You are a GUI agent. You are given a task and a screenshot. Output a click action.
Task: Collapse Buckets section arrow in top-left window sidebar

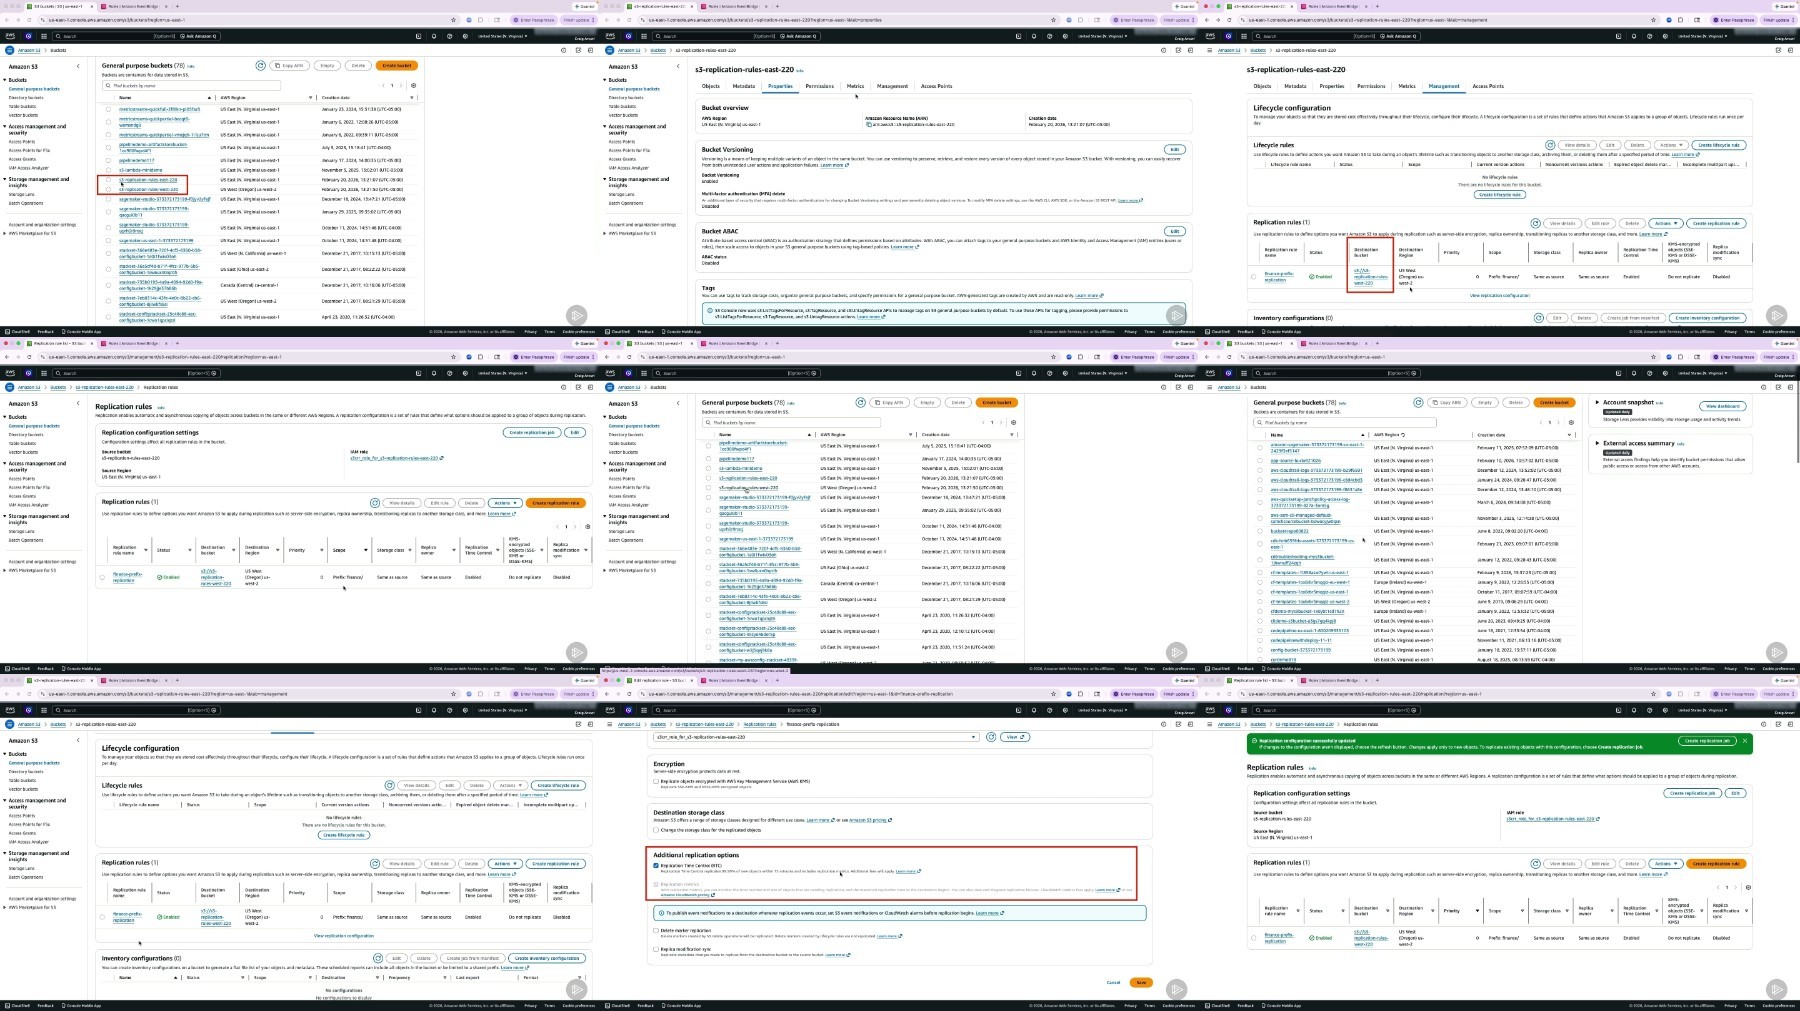click(x=5, y=80)
